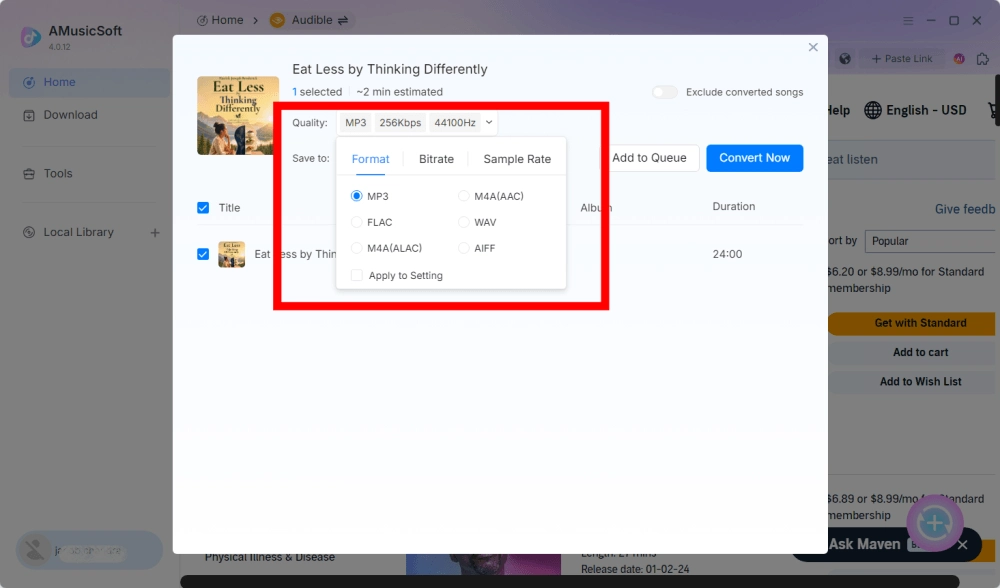Screen dimensions: 1000x588
Task: Click the red AI badge icon
Action: pyautogui.click(x=959, y=59)
